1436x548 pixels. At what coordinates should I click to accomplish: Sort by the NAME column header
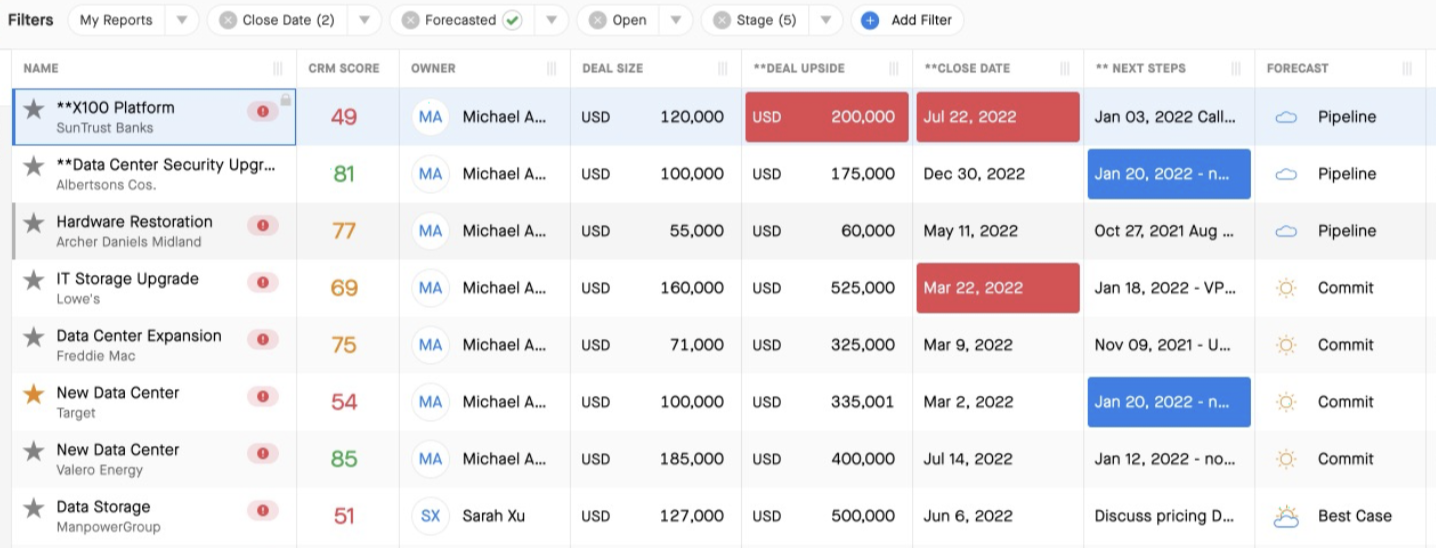click(41, 68)
